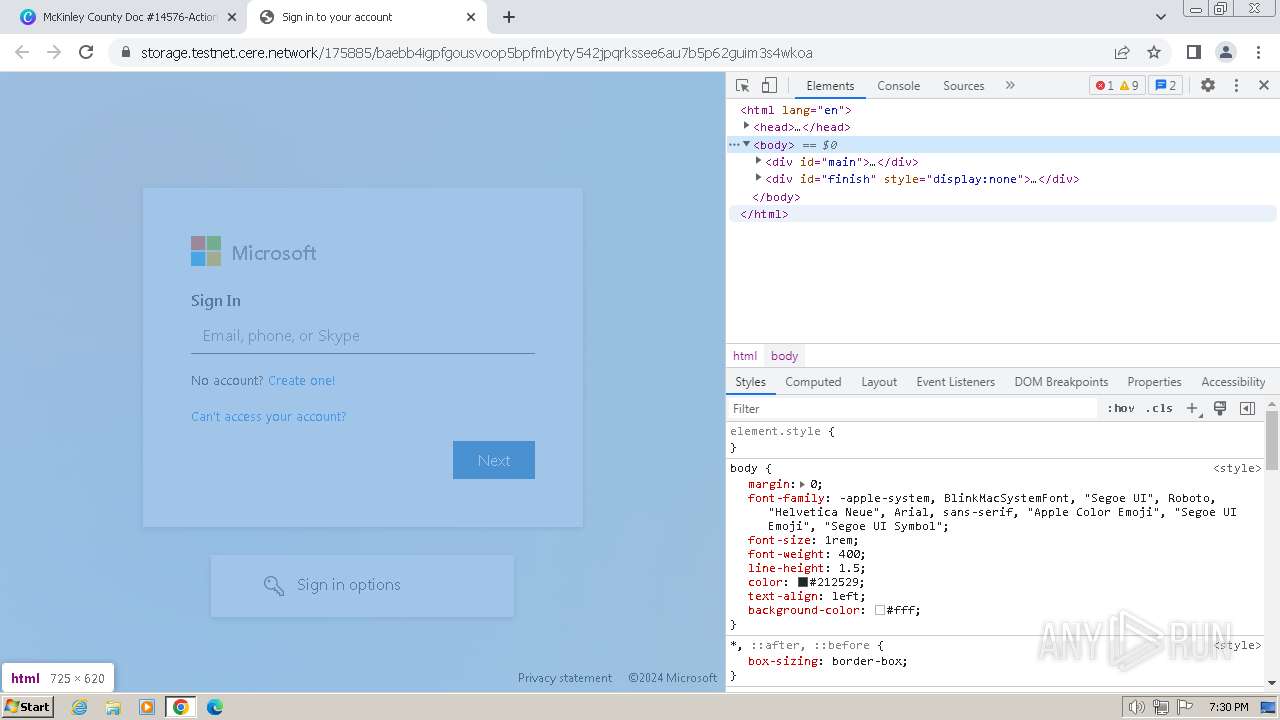This screenshot has height=720, width=1280.
Task: Expand the margin shorthand property
Action: coord(802,484)
